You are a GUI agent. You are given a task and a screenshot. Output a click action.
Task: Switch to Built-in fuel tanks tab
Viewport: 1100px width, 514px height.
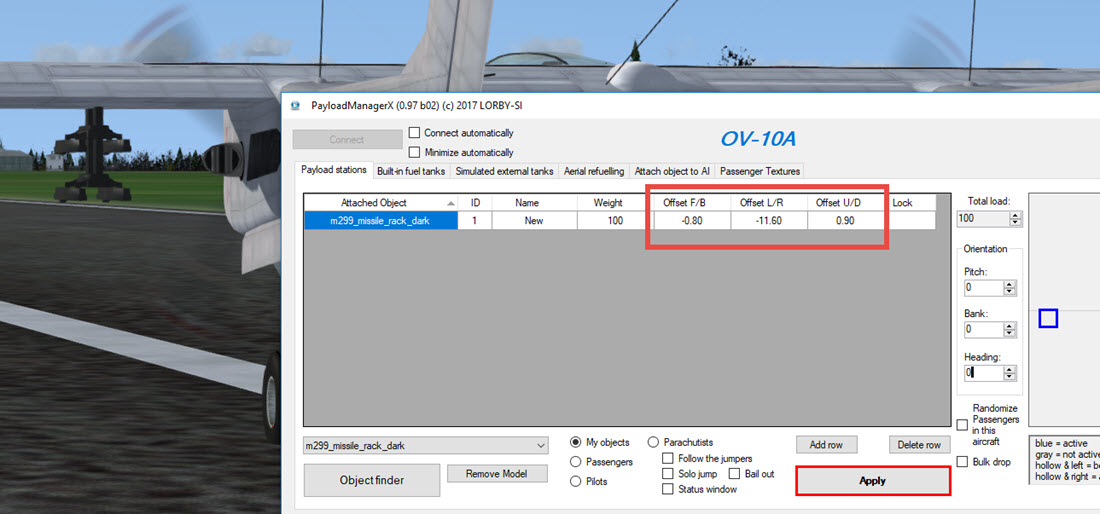(x=411, y=171)
